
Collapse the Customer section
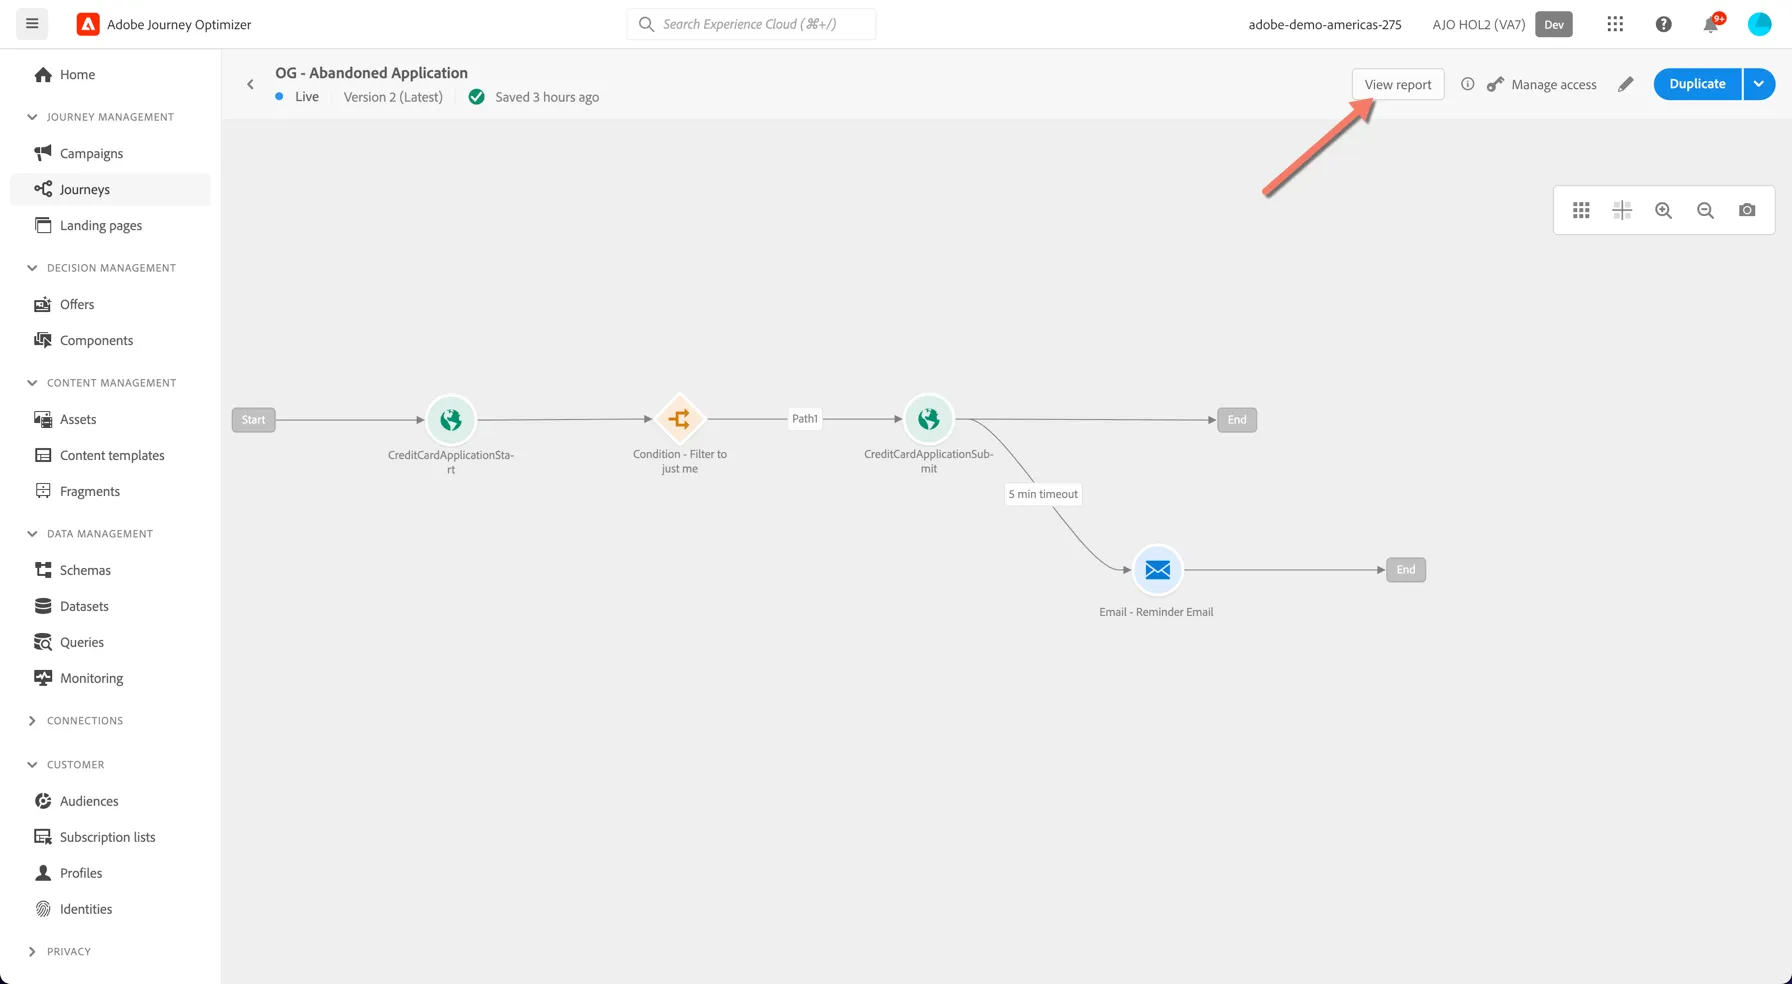[32, 765]
